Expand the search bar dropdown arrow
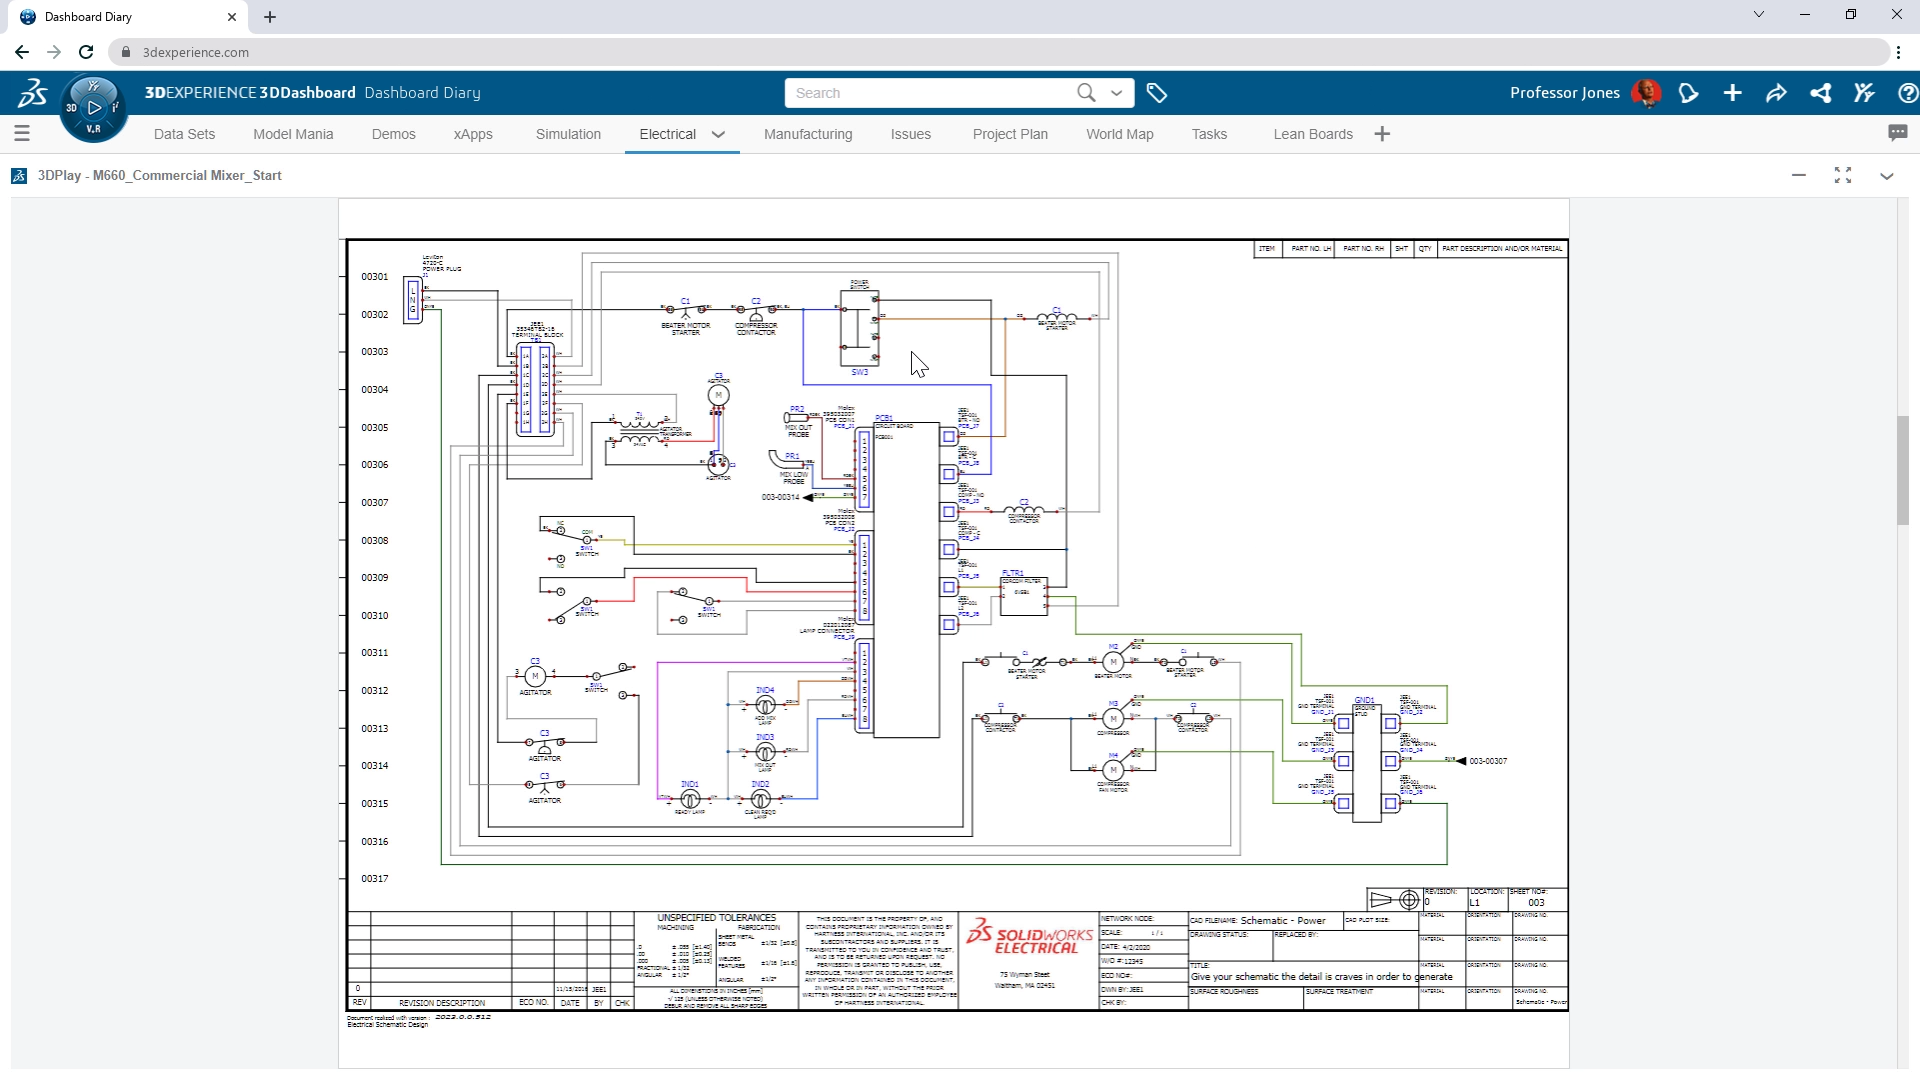1920x1080 pixels. point(1118,92)
